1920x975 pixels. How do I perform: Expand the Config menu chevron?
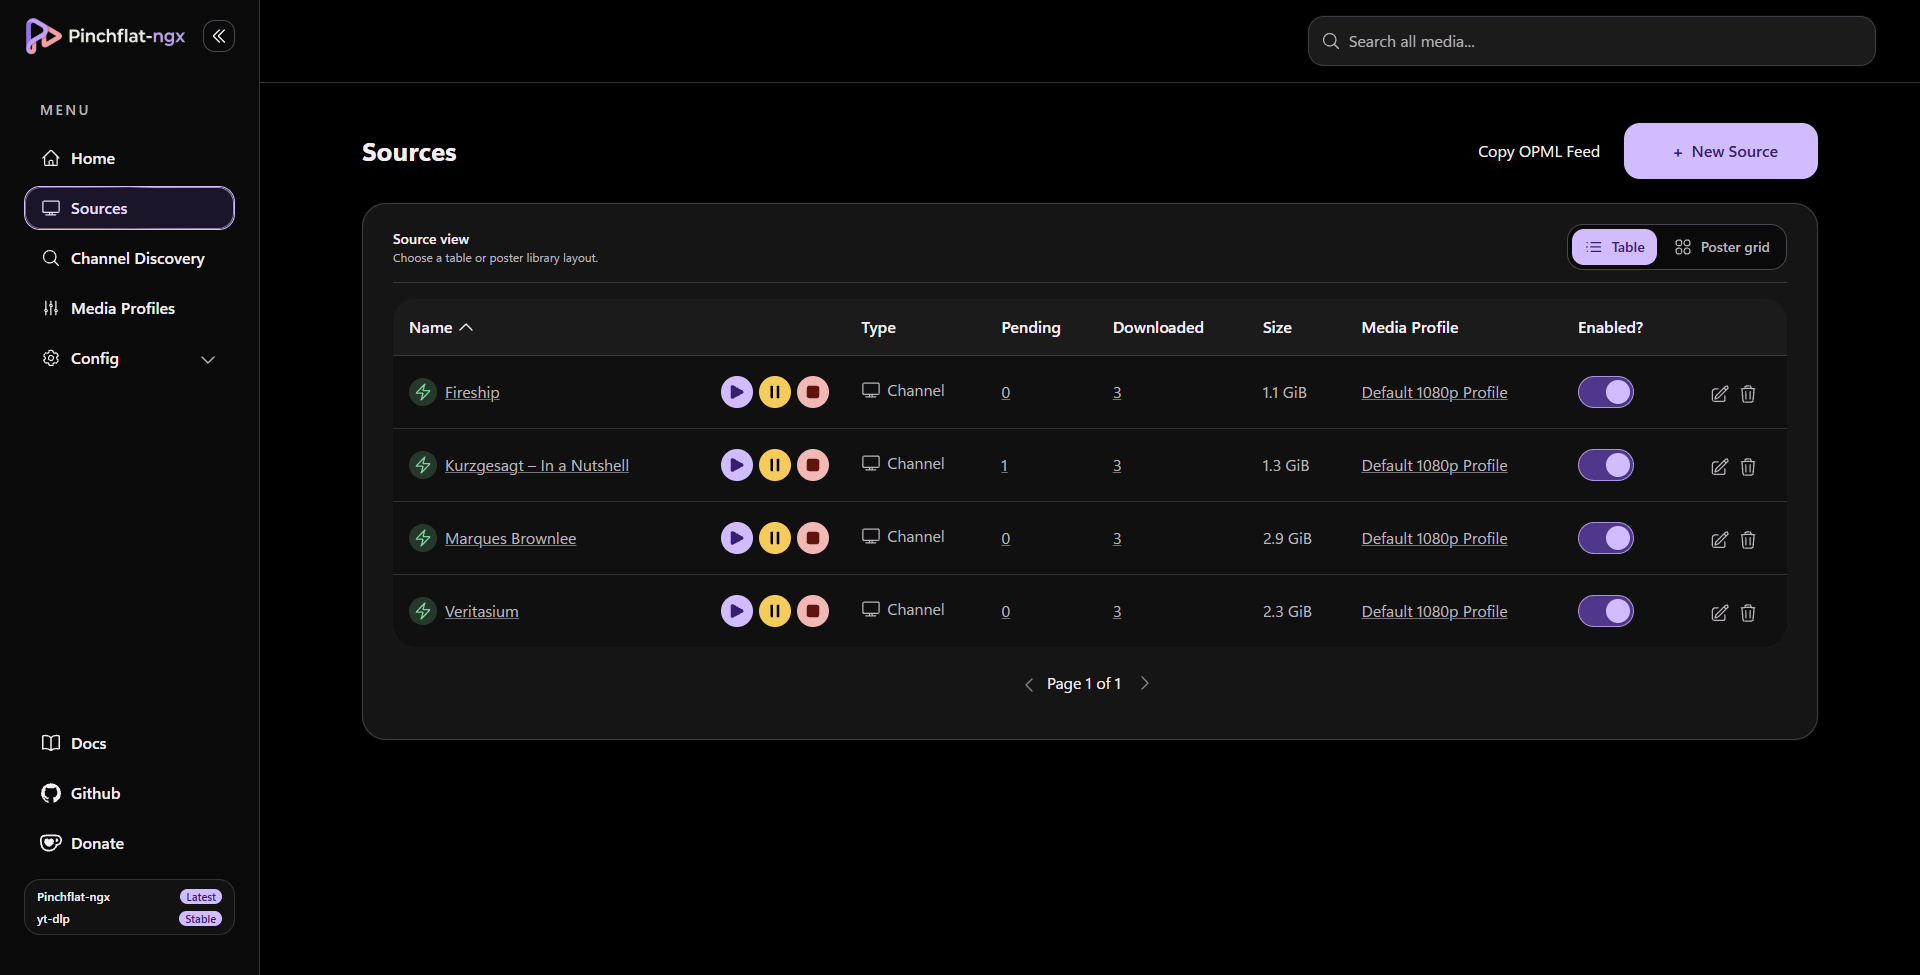[x=208, y=359]
